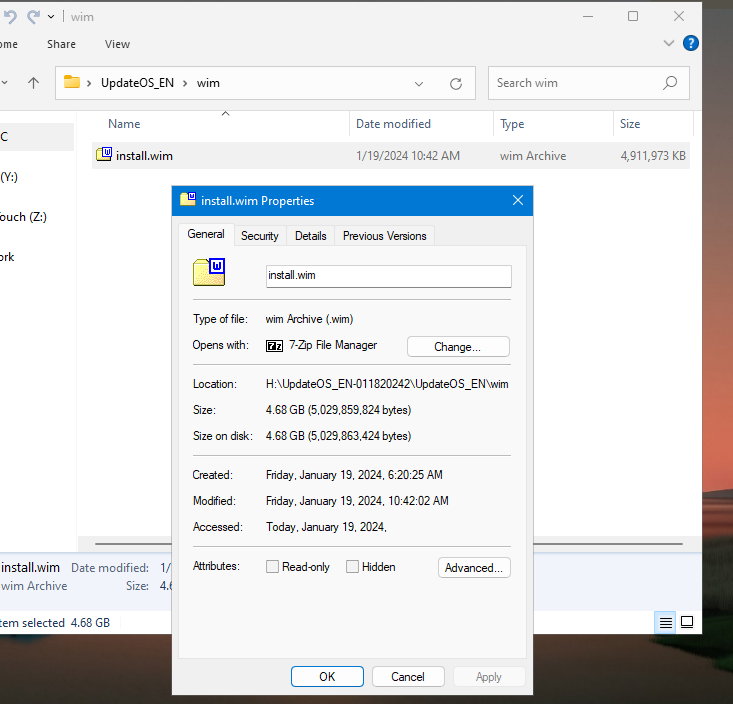The width and height of the screenshot is (733, 704).
Task: Select wim segment in address path
Action: (208, 83)
